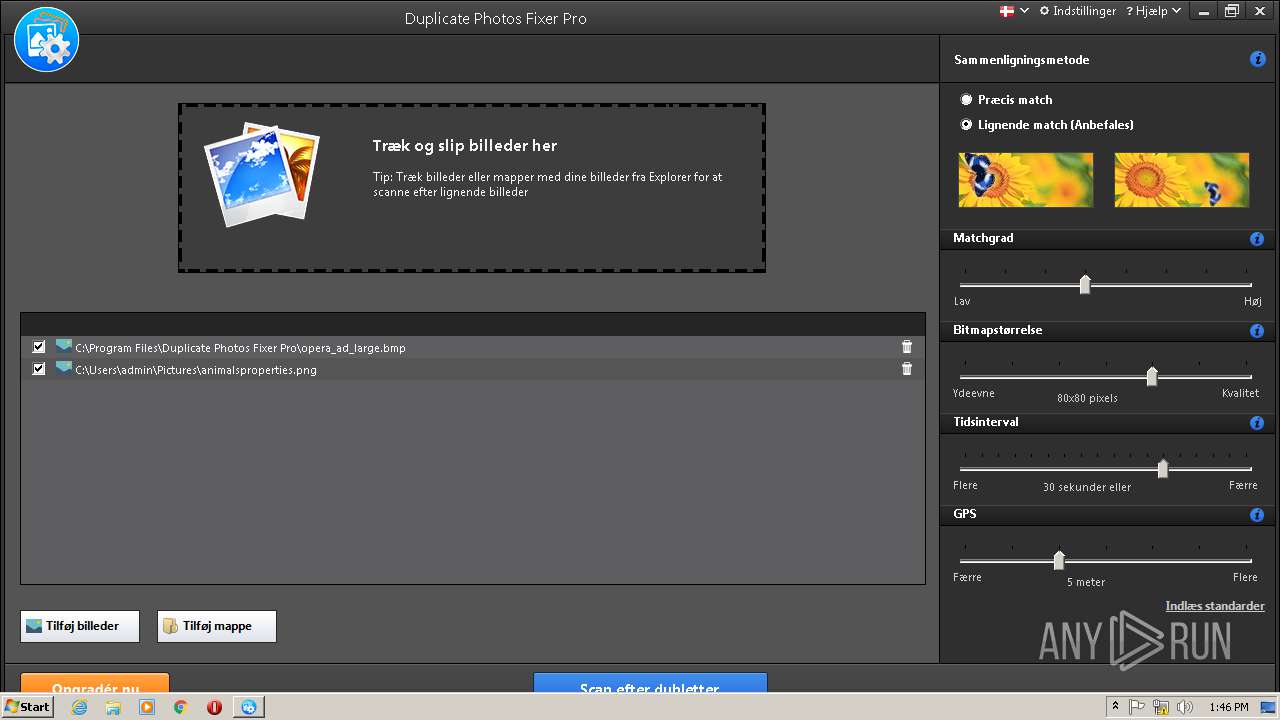Click the Opgradér nu button
Screen dimensions: 1280x720
click(95, 684)
